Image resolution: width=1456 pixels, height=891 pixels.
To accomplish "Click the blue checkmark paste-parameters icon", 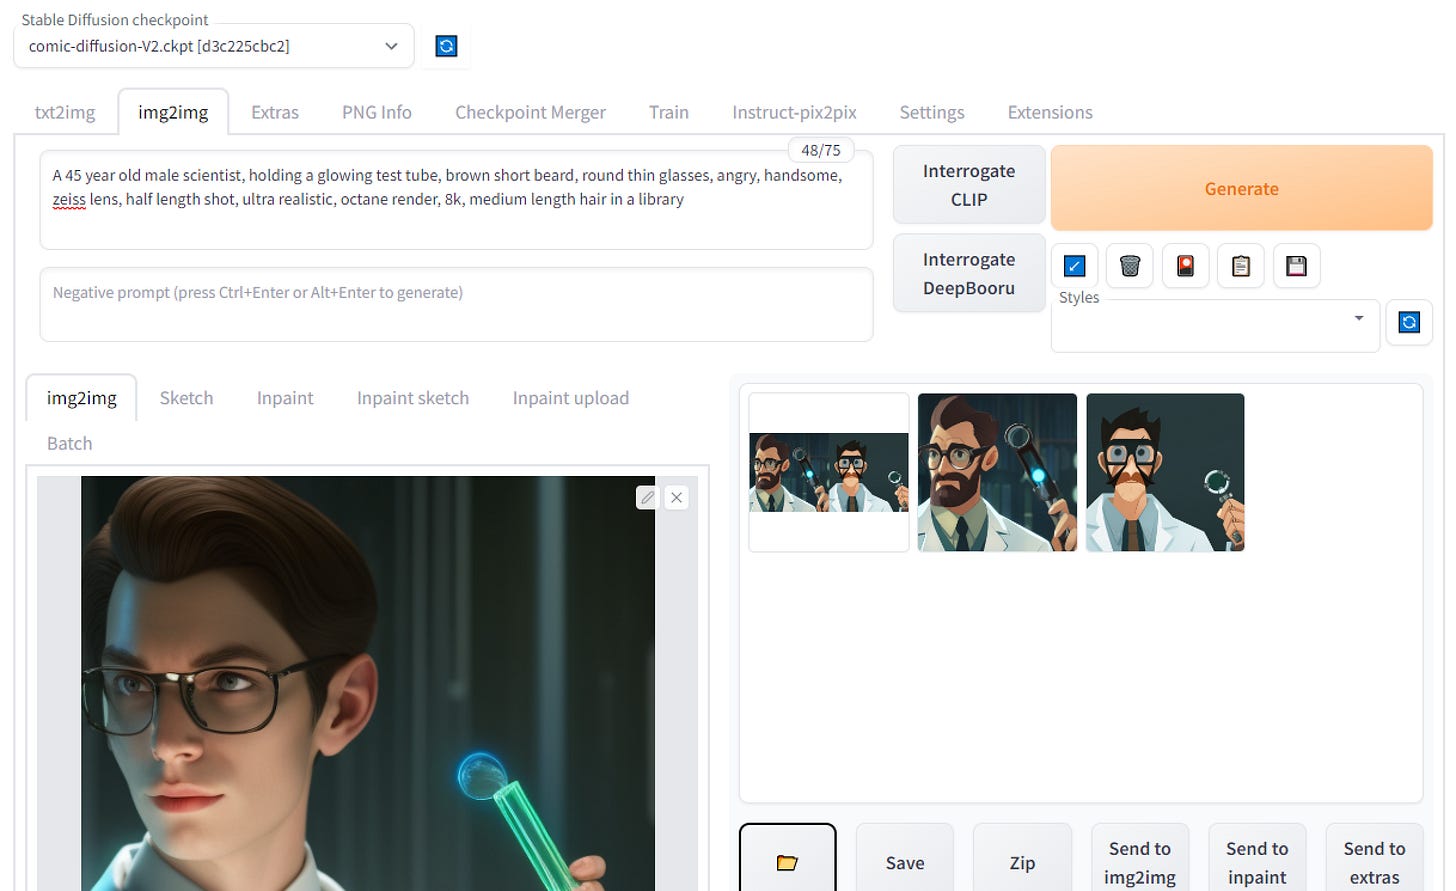I will click(1073, 266).
